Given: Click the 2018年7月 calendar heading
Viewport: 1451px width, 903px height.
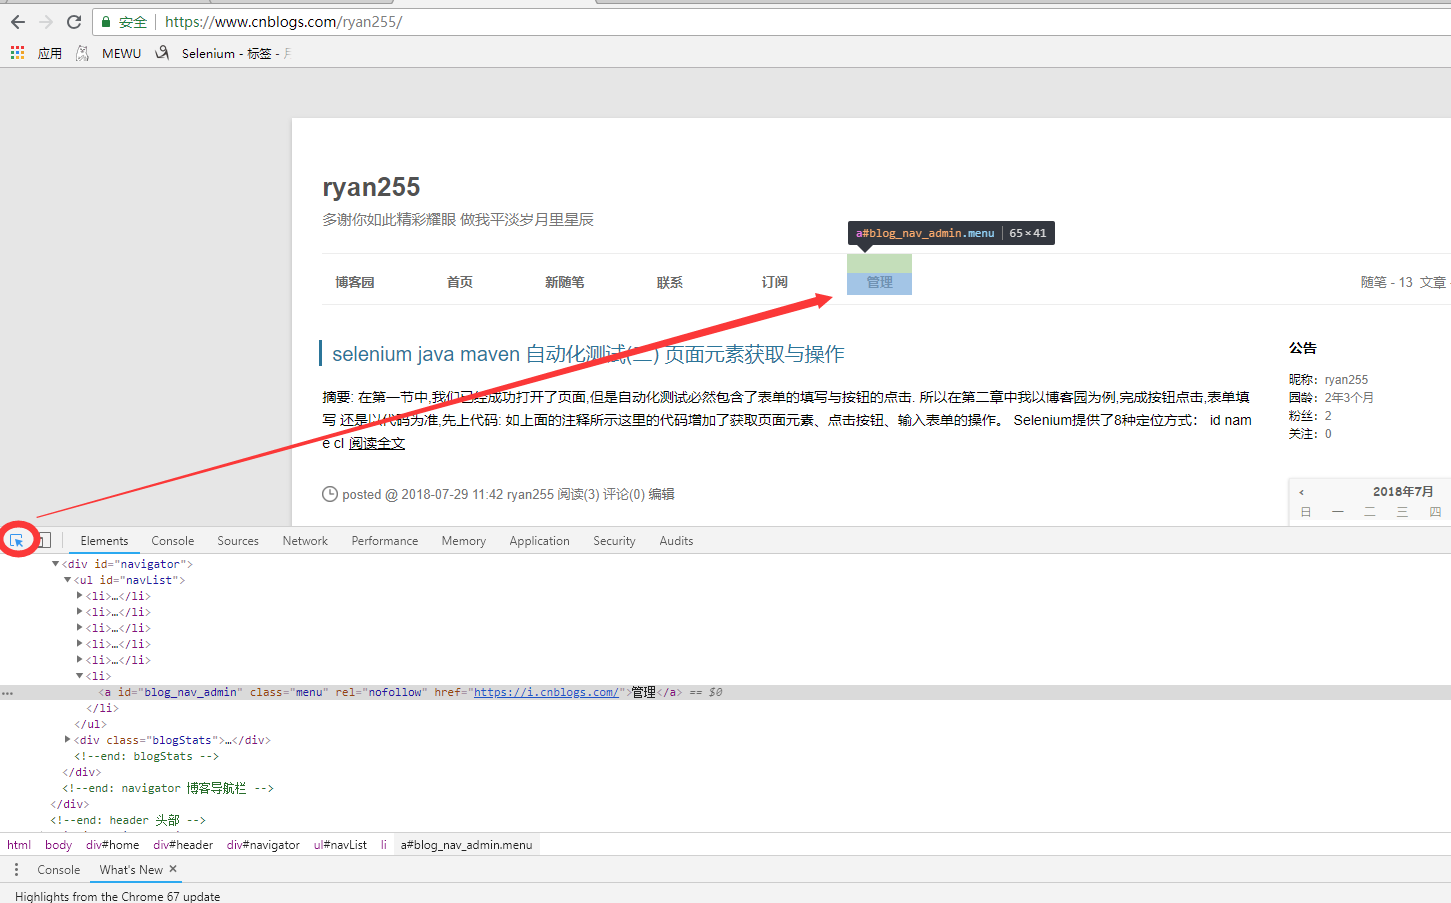Looking at the screenshot, I should click(x=1402, y=492).
